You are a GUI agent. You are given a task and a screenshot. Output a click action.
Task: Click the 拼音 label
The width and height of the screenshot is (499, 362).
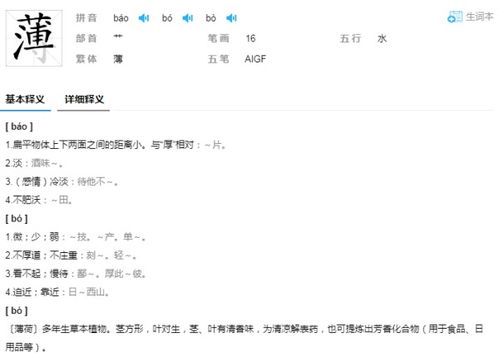pos(86,18)
